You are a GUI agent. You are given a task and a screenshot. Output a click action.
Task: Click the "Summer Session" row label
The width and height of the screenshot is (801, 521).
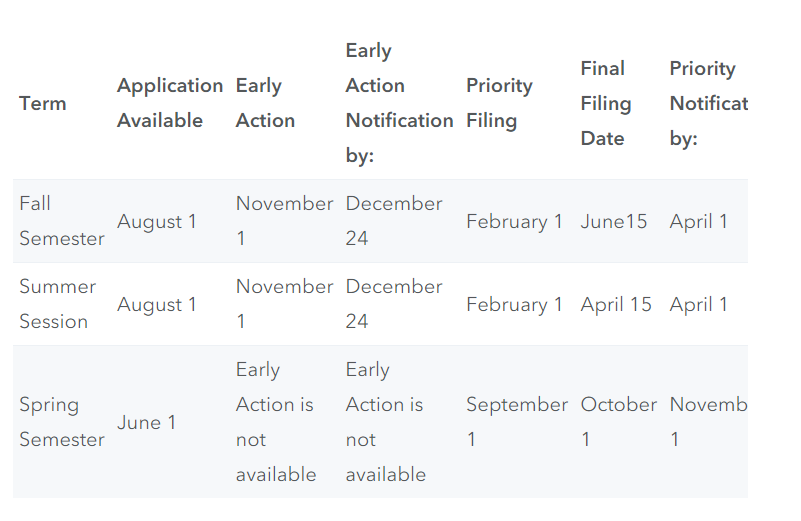point(58,304)
